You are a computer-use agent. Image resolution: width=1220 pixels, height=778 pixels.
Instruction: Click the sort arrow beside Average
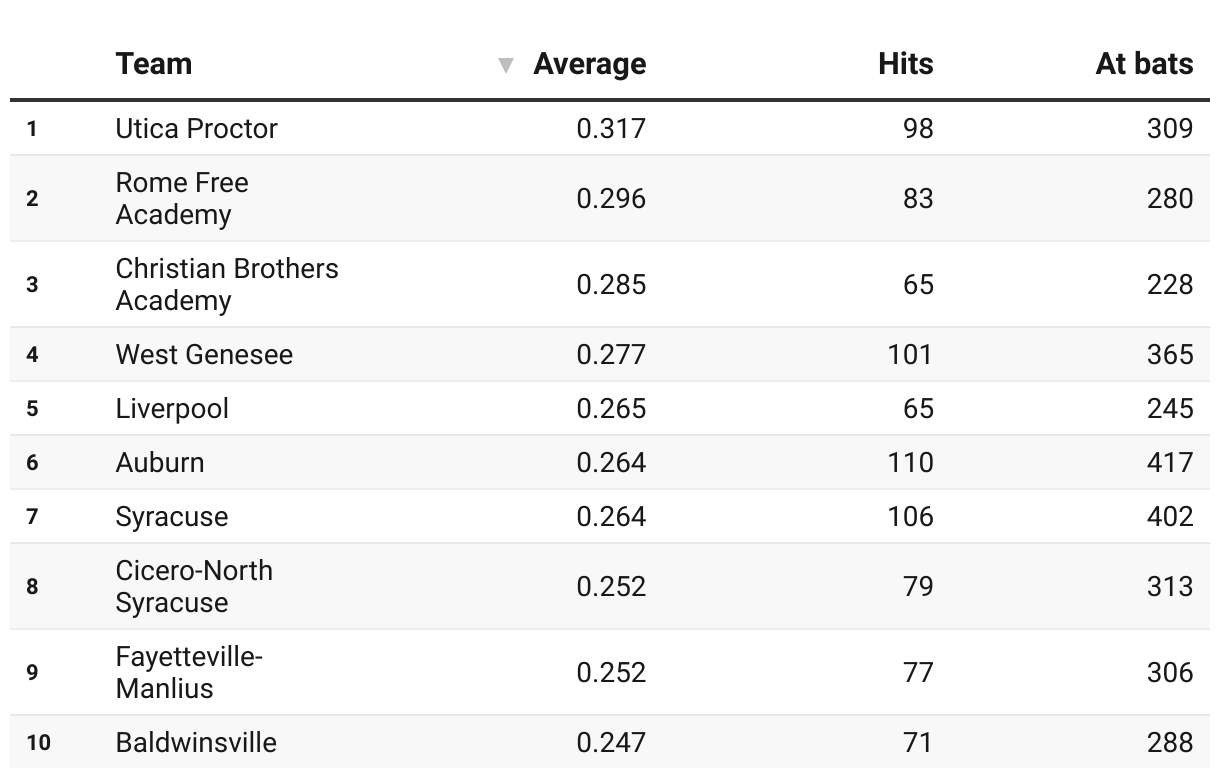[x=506, y=66]
